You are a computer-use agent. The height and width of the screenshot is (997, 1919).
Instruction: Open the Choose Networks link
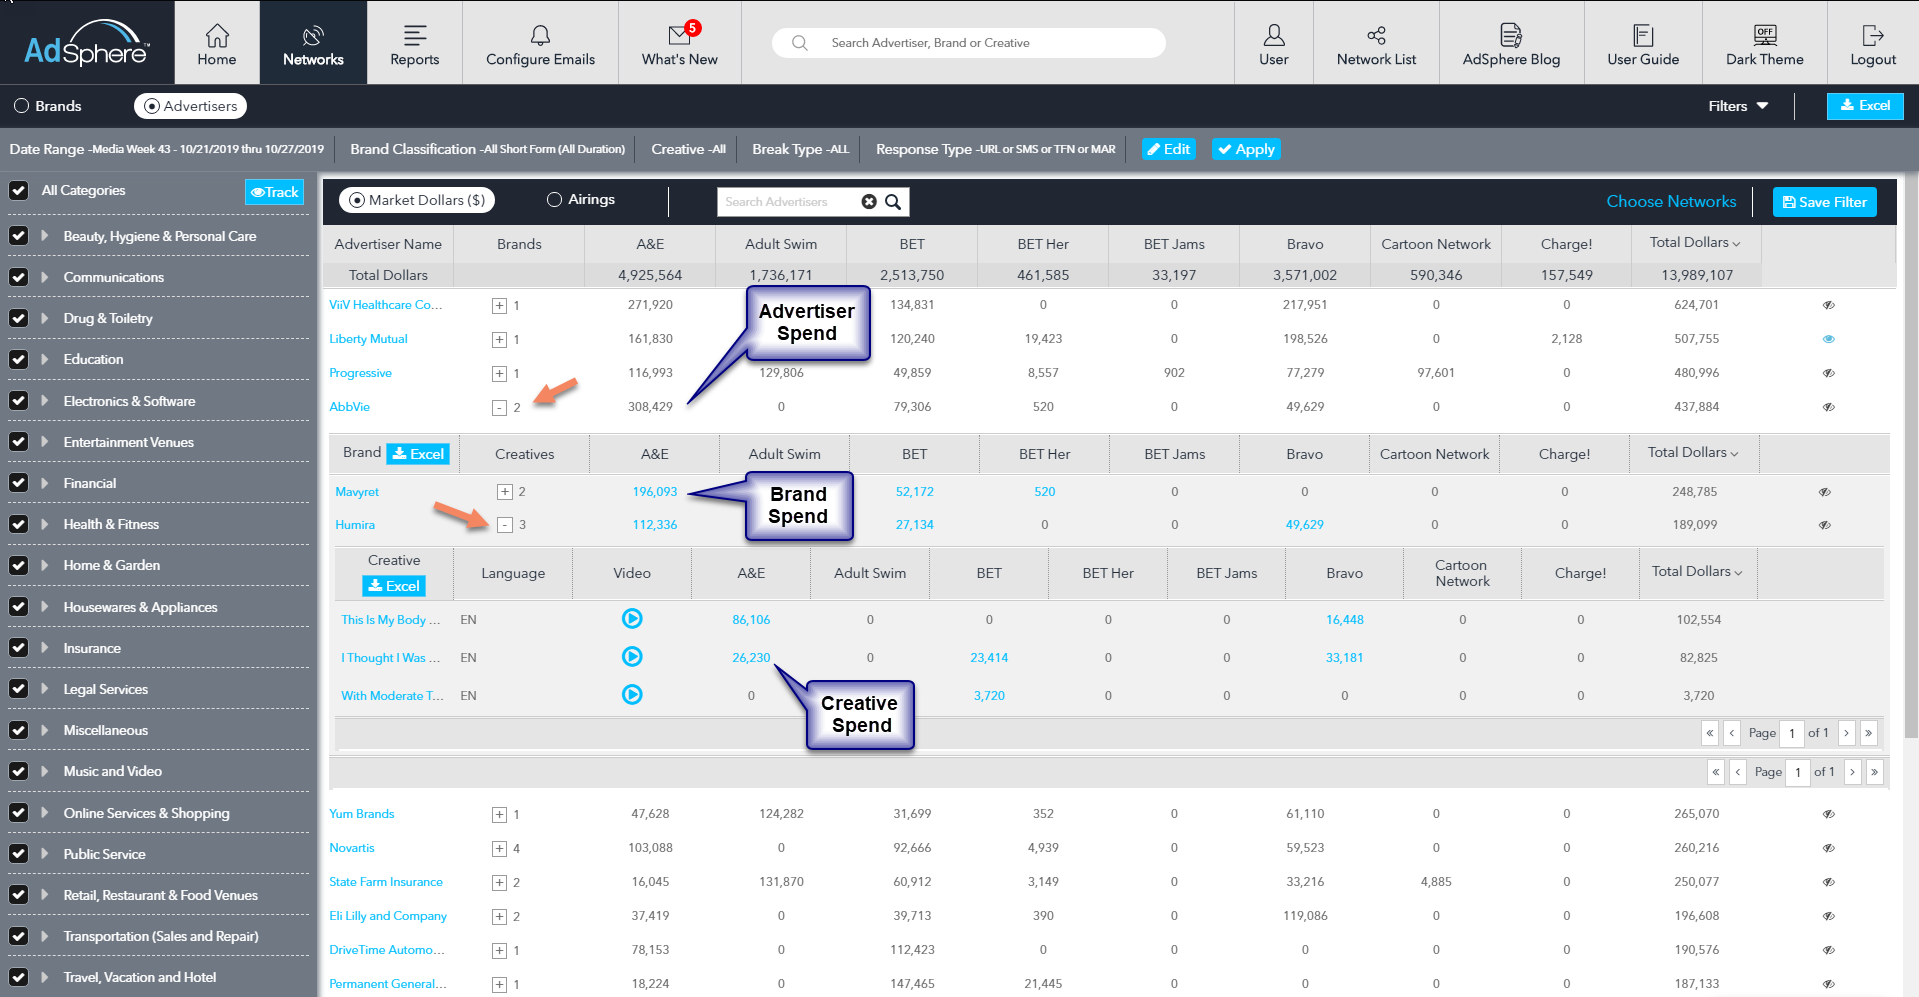point(1670,202)
